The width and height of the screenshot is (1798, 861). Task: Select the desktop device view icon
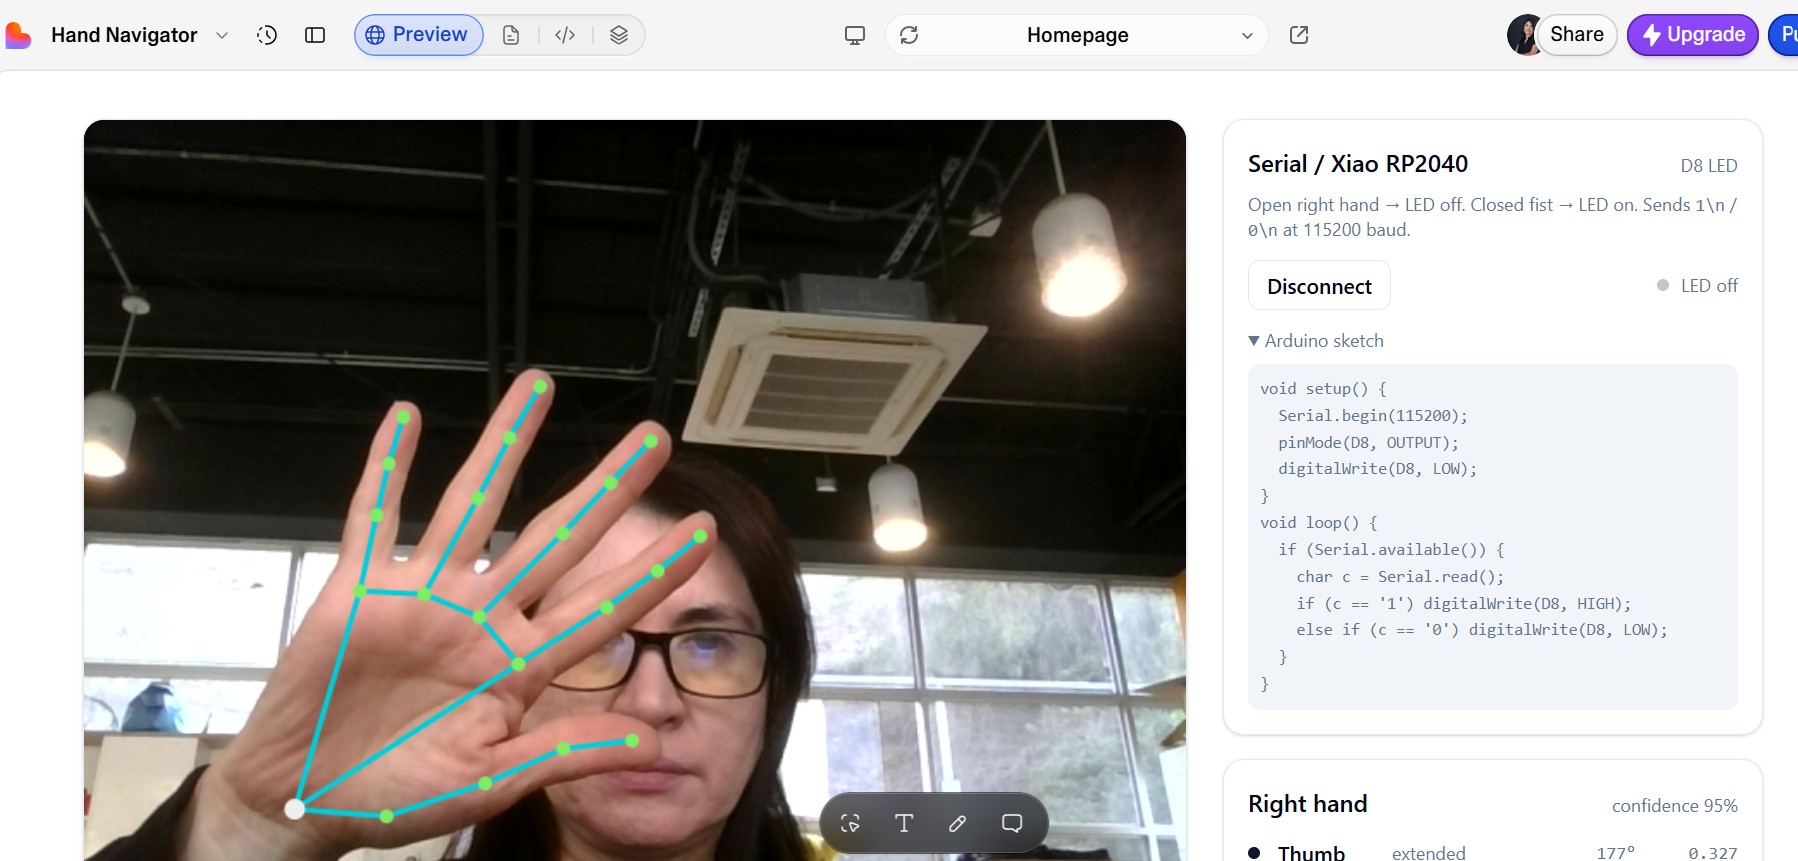click(855, 35)
